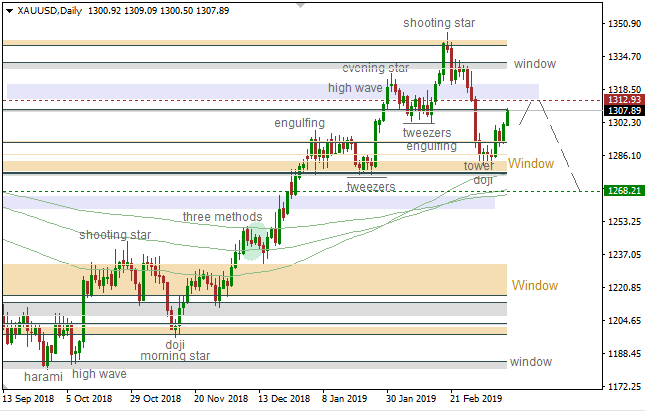Click the "three methods" pattern annotation
645x411 pixels.
point(222,217)
